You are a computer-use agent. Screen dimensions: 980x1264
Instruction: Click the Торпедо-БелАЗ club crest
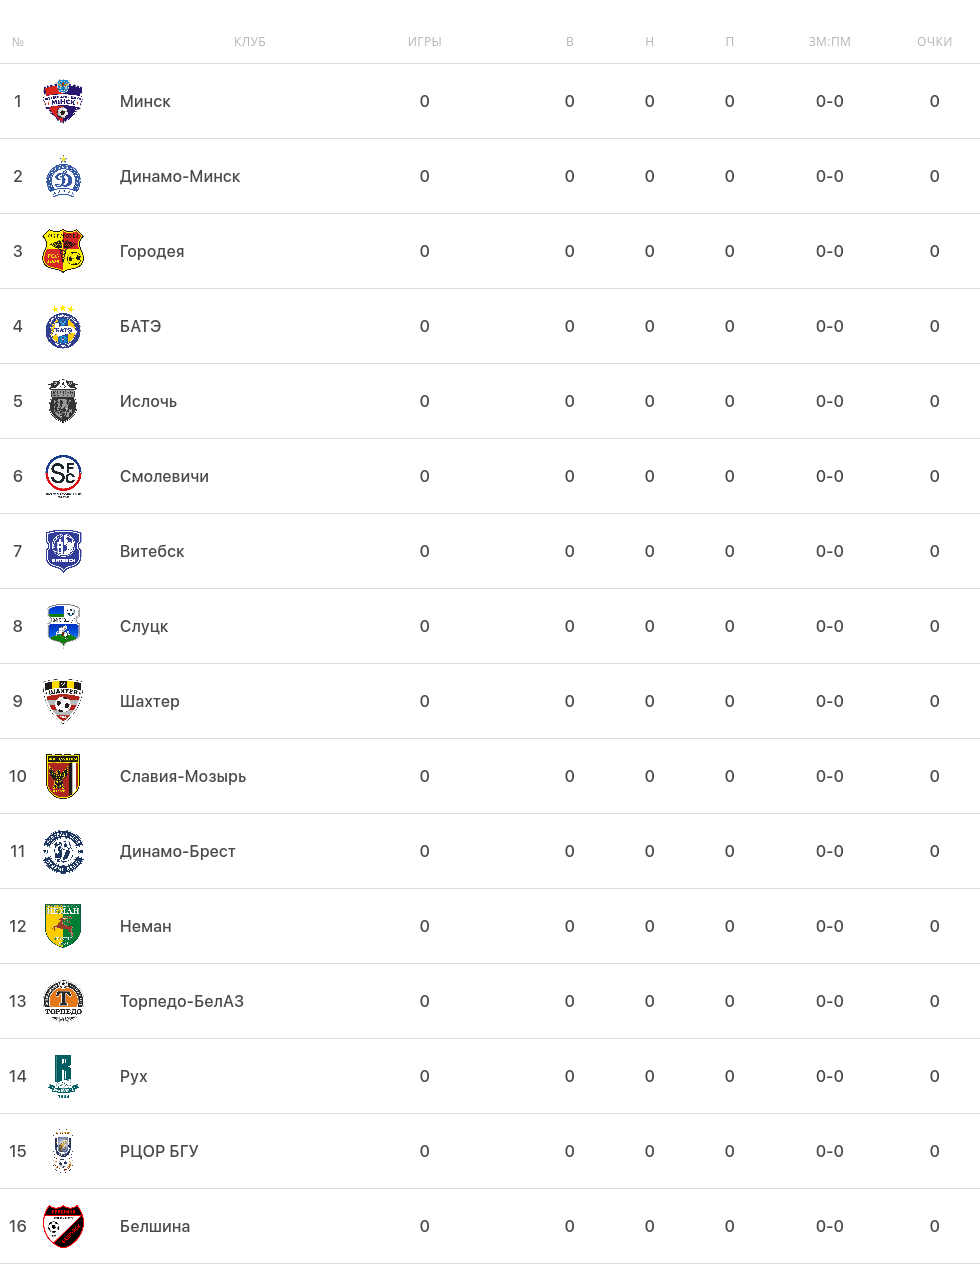tap(63, 1001)
